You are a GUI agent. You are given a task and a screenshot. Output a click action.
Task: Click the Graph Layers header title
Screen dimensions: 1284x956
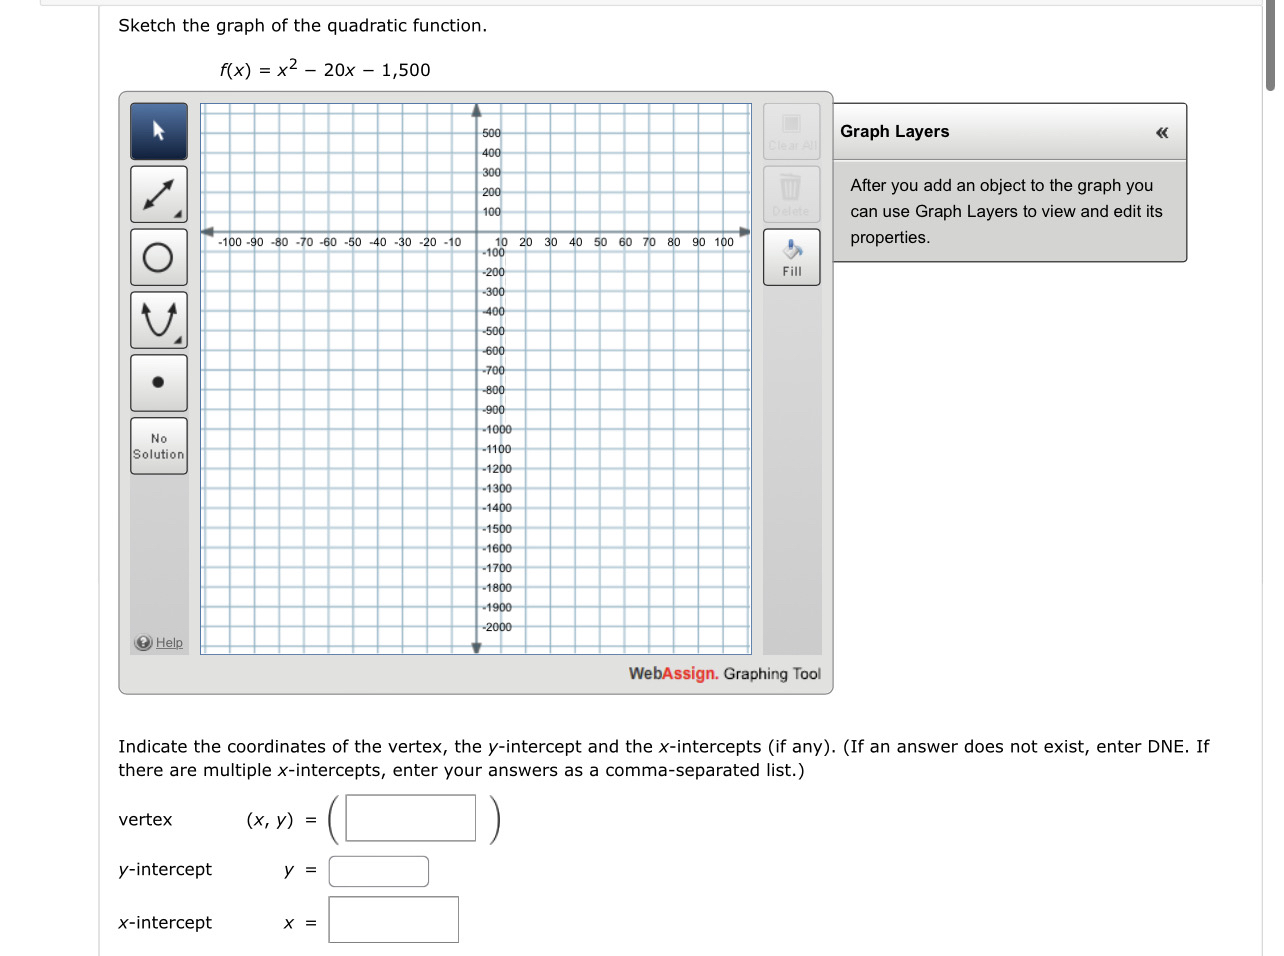click(x=895, y=131)
